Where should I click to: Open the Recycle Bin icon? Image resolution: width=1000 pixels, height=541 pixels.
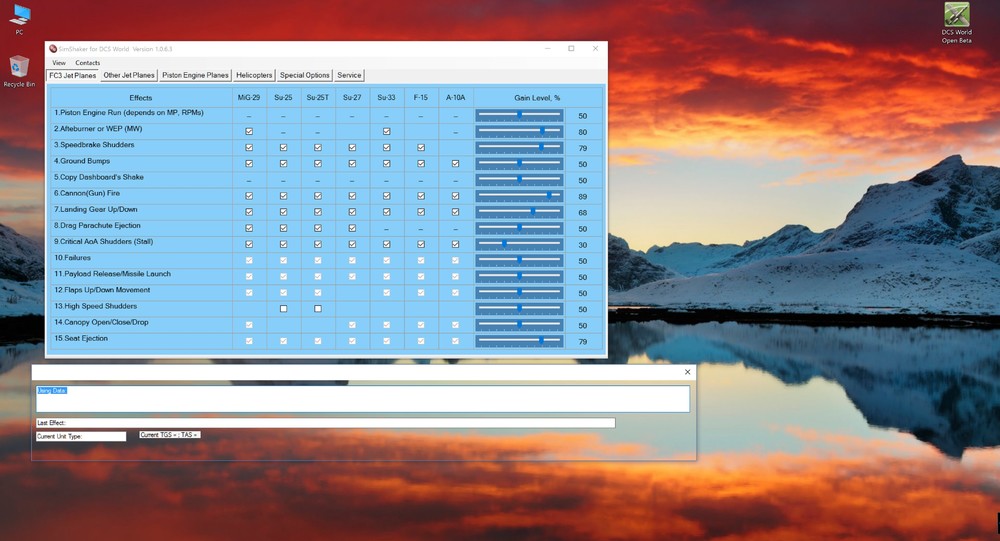pyautogui.click(x=19, y=71)
